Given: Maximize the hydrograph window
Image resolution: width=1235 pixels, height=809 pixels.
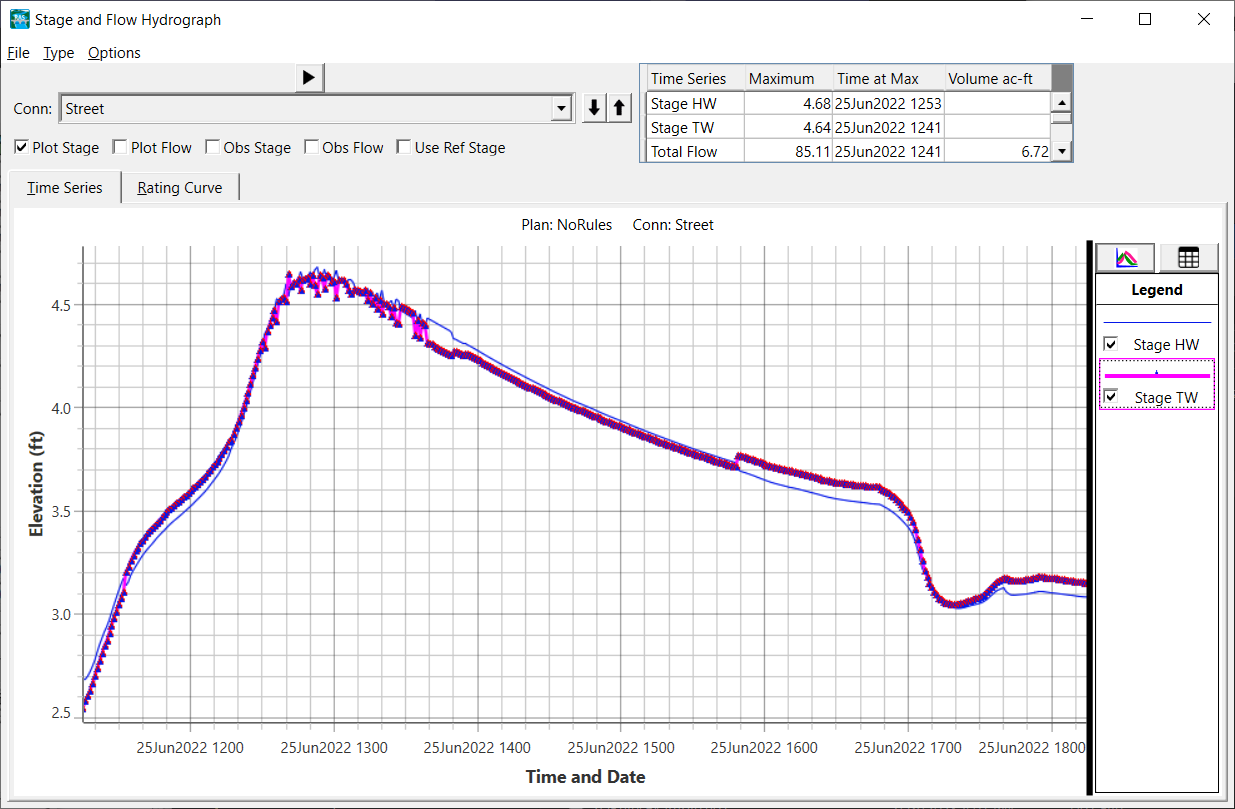Looking at the screenshot, I should pyautogui.click(x=1145, y=19).
